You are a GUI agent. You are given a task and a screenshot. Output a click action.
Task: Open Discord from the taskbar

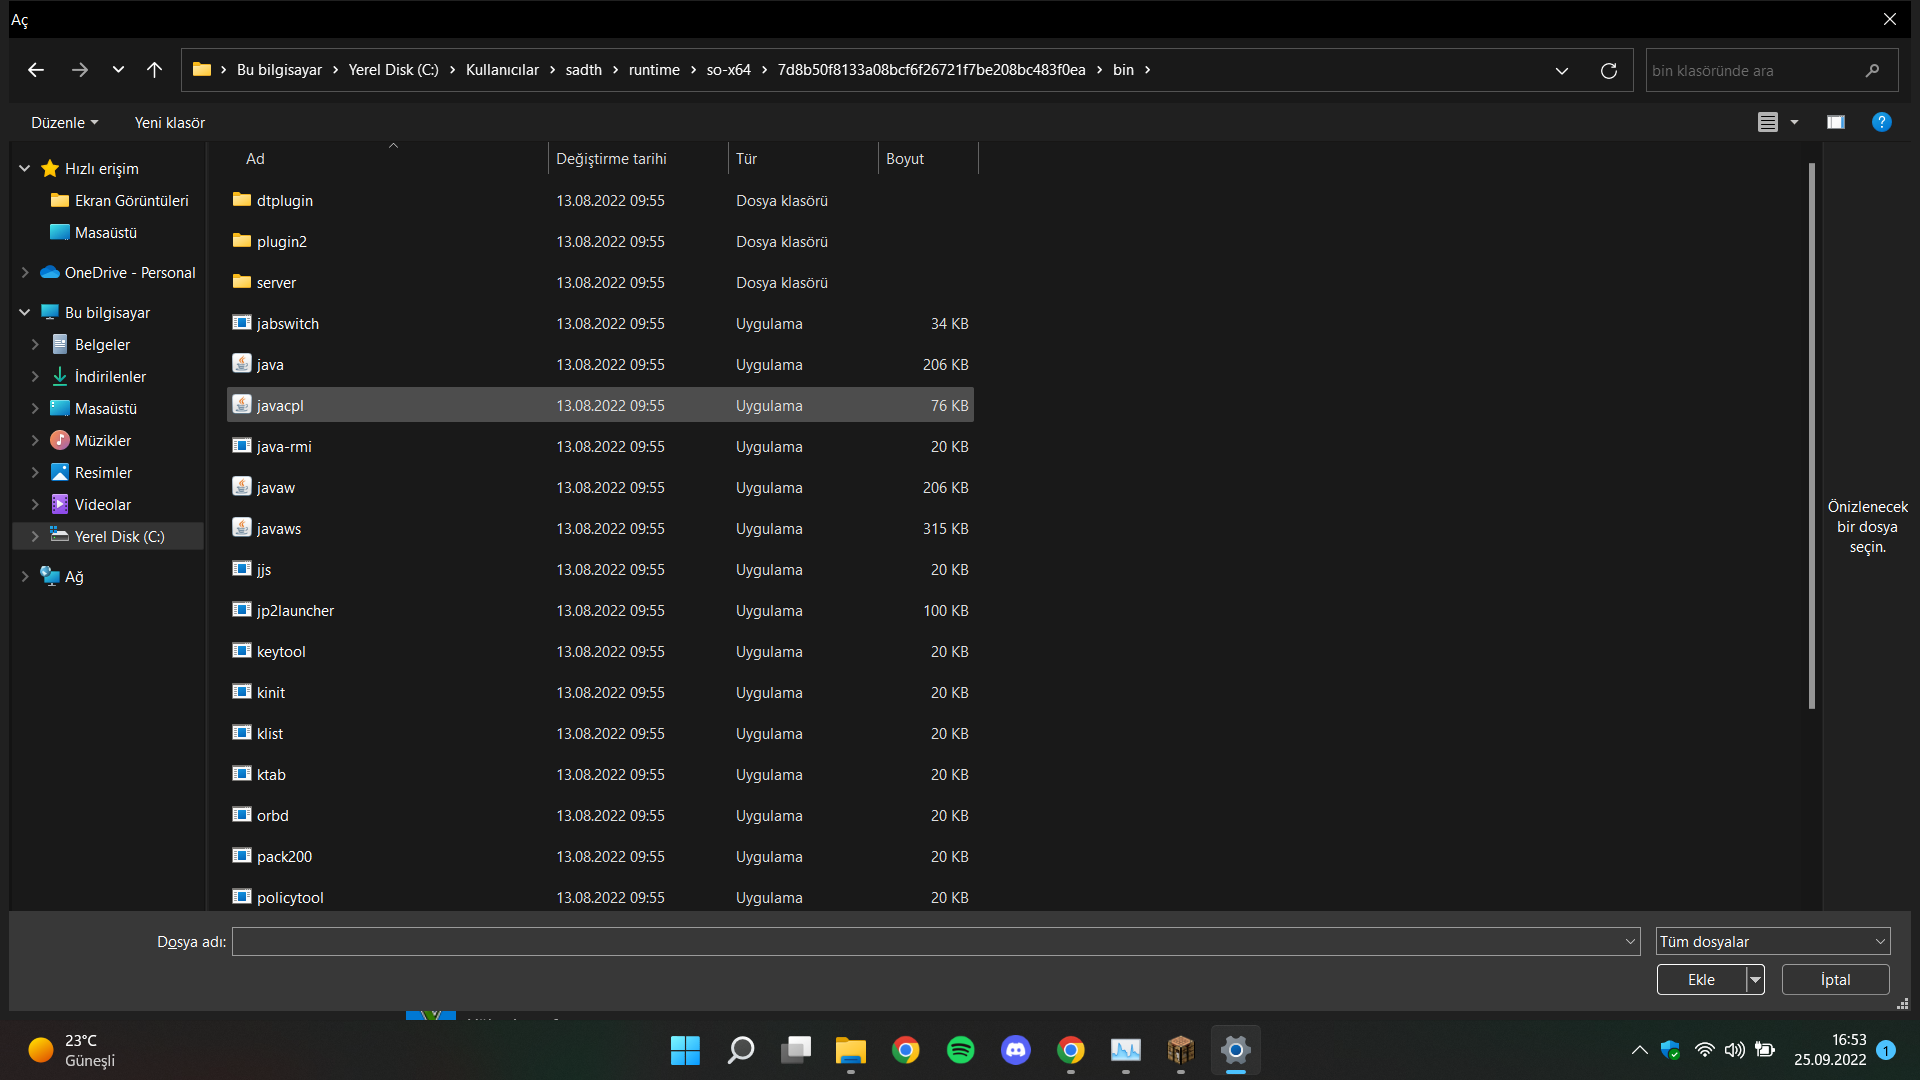click(x=1015, y=1050)
